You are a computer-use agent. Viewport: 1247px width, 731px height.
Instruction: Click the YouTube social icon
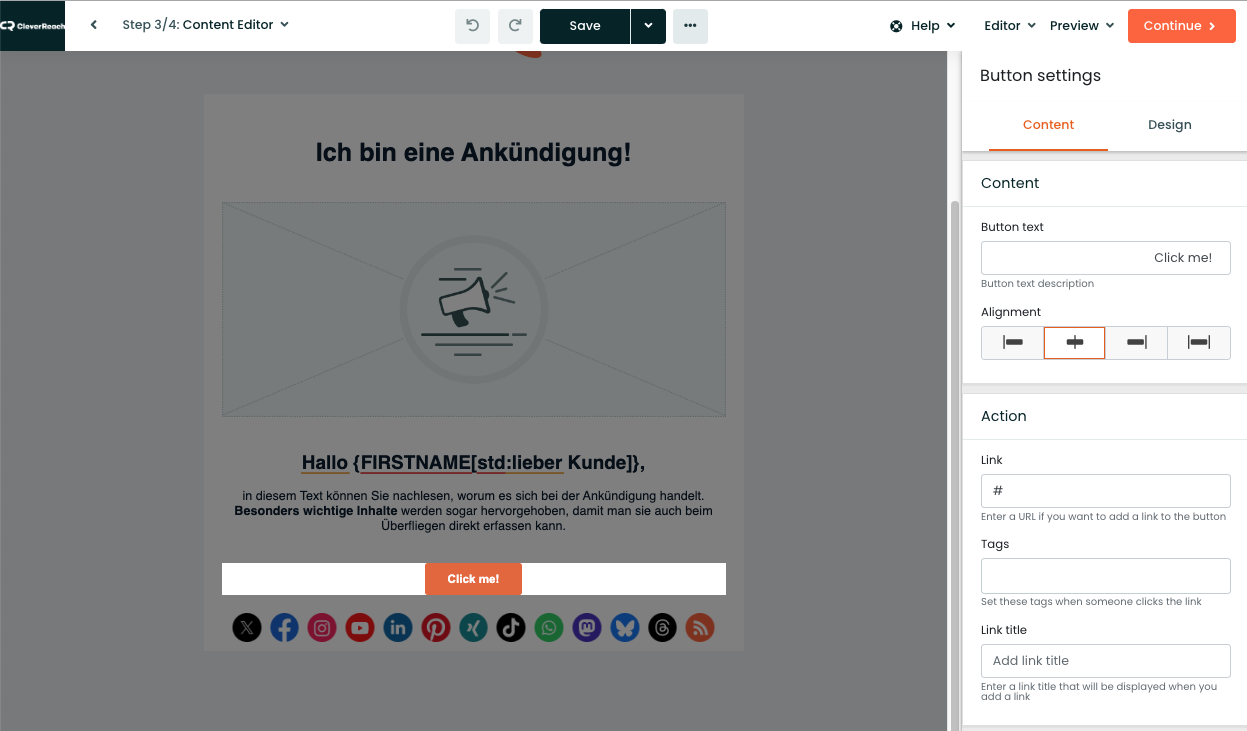360,628
